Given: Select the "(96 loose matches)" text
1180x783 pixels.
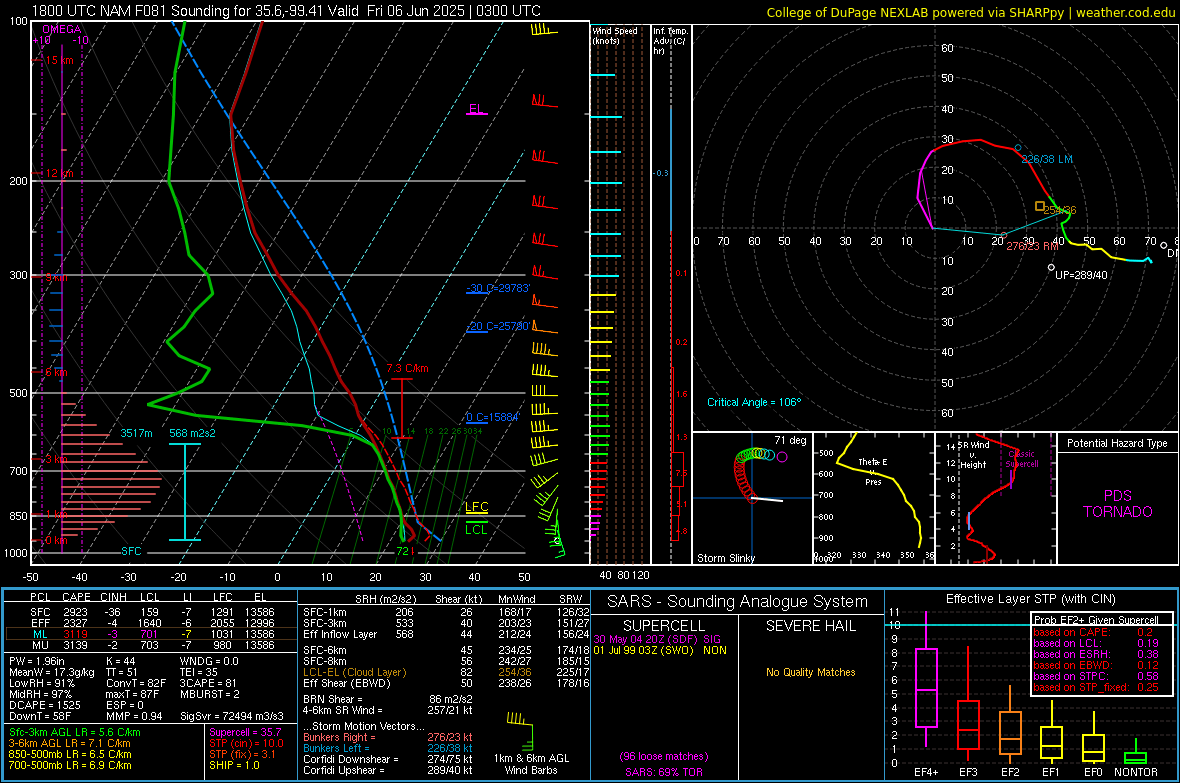Looking at the screenshot, I should pos(664,757).
